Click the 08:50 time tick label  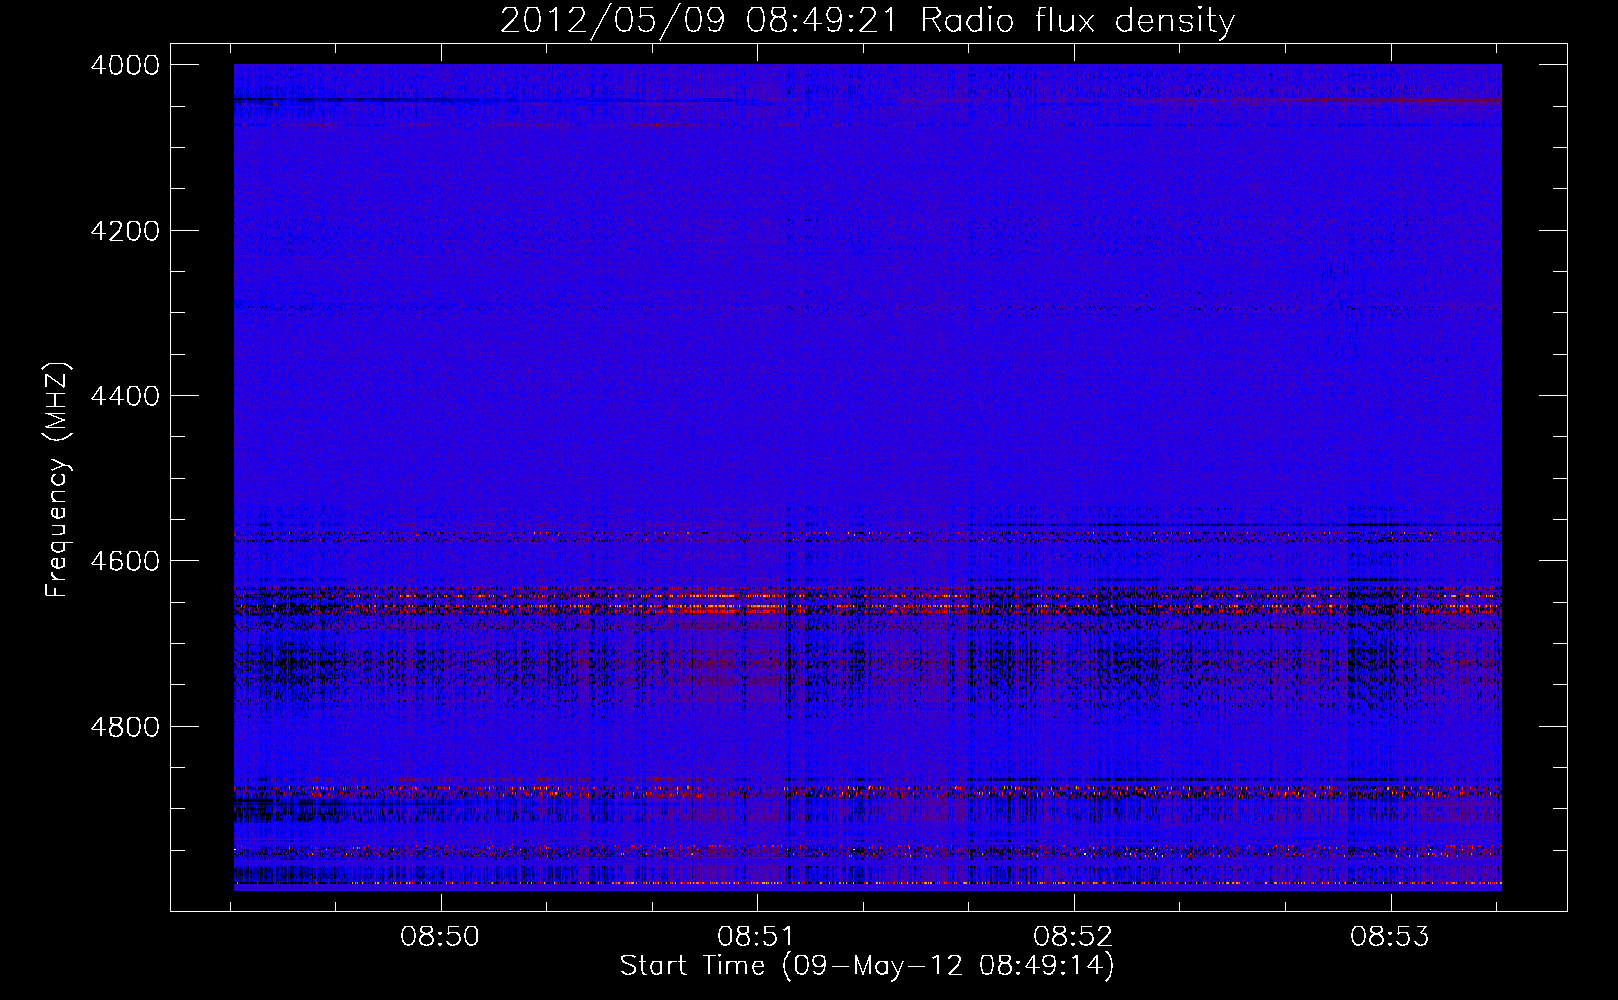(x=440, y=937)
